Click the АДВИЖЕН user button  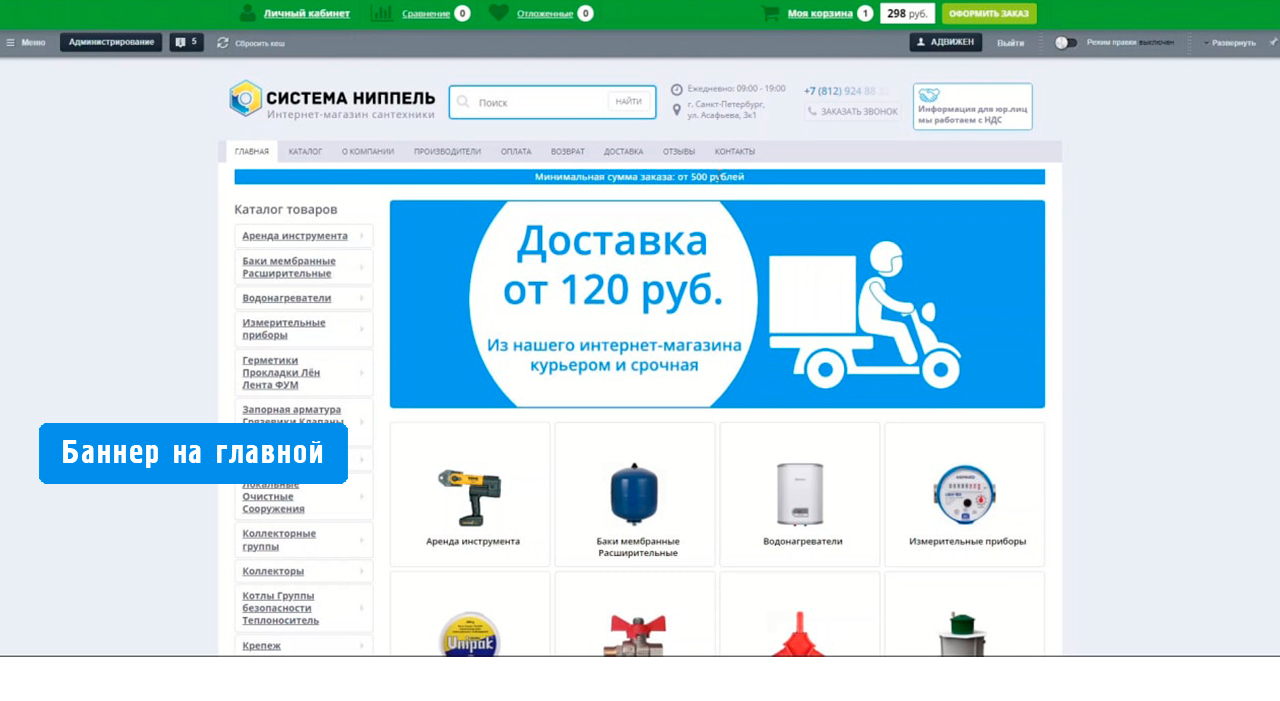point(946,42)
